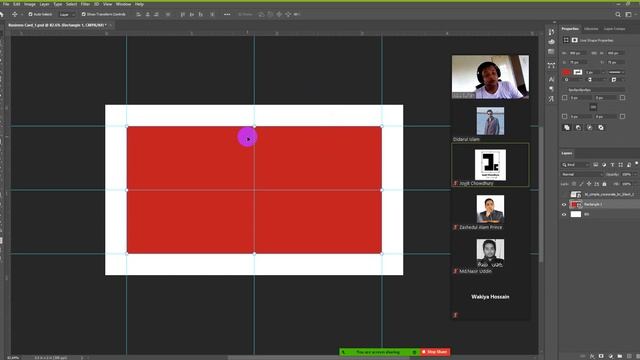640x360 pixels.
Task: Click filter for type layers icon
Action: click(x=612, y=164)
